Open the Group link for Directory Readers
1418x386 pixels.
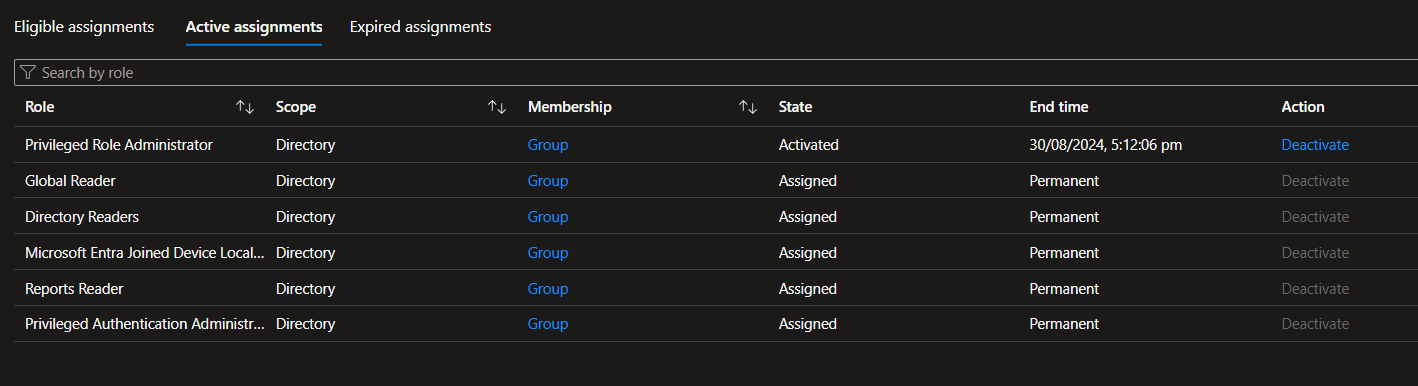pyautogui.click(x=548, y=217)
